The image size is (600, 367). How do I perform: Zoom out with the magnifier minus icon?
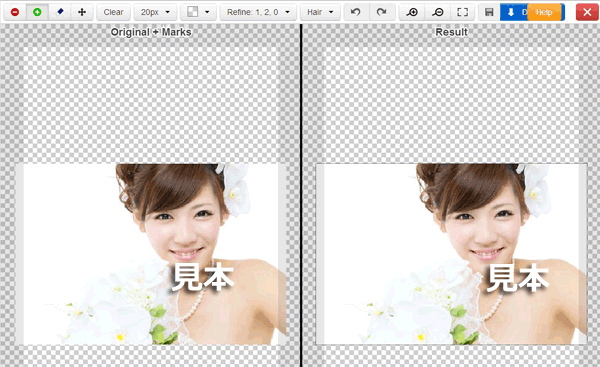[x=437, y=12]
